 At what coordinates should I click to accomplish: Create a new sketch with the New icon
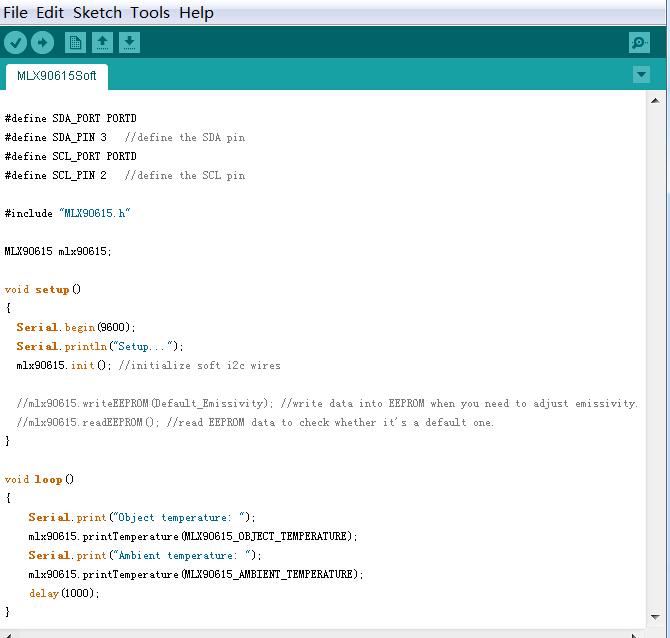click(x=75, y=43)
